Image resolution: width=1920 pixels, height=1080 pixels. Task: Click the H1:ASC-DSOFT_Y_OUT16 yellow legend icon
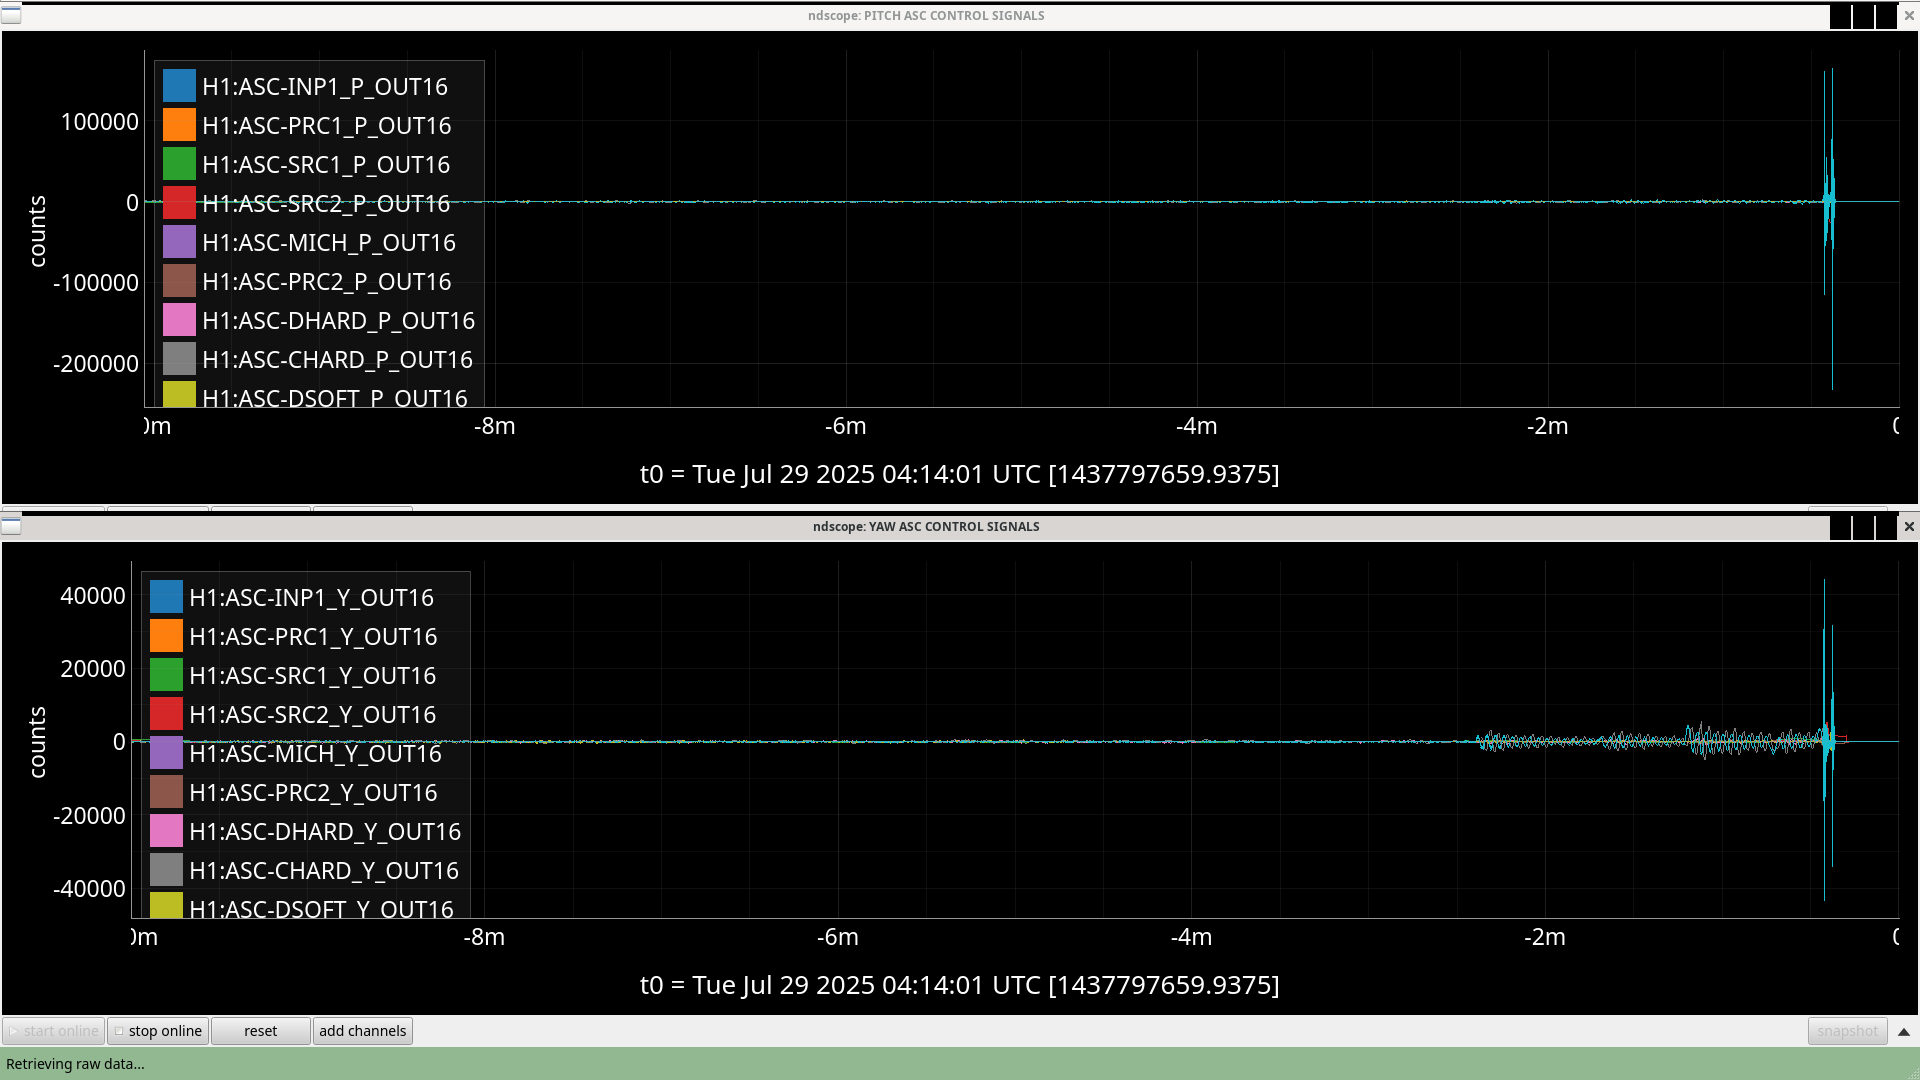(x=166, y=906)
